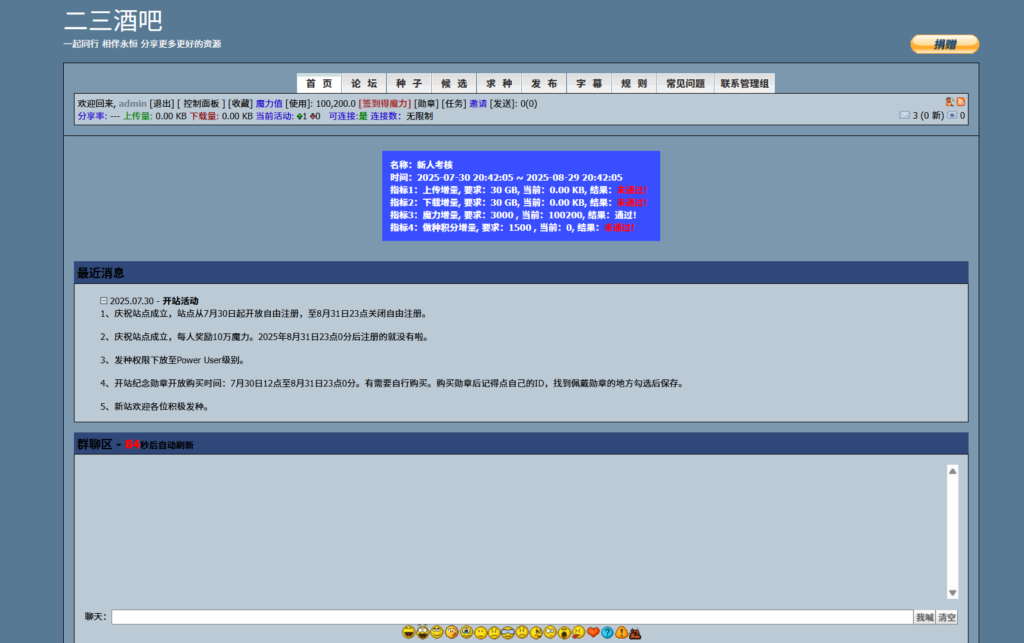
Task: Click the RSS feed icon
Action: pyautogui.click(x=961, y=102)
